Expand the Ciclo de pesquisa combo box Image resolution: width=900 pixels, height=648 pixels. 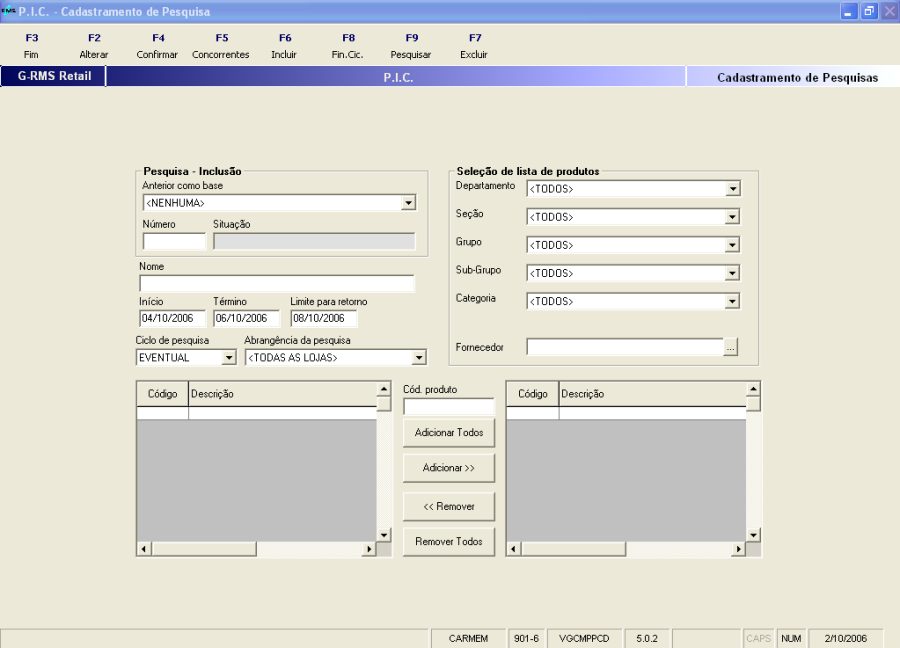[x=228, y=358]
